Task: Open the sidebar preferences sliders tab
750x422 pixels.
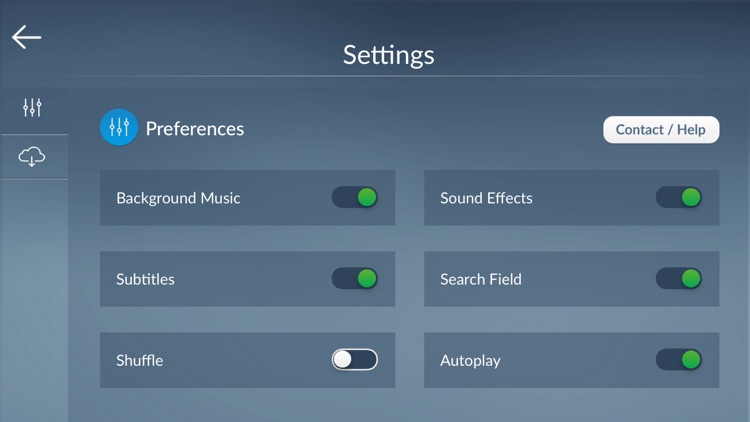Action: coord(32,108)
